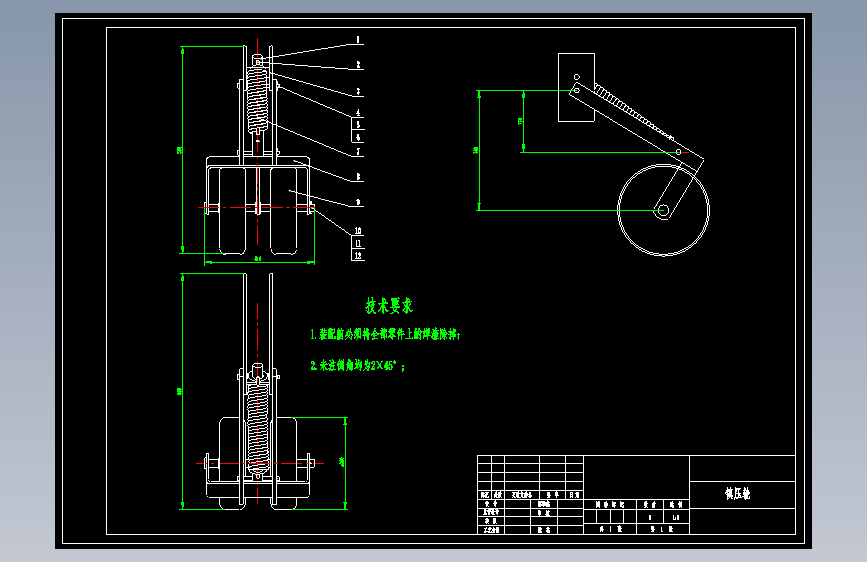The image size is (867, 562).
Task: Click the '镇压轮' title block name
Action: pos(738,493)
